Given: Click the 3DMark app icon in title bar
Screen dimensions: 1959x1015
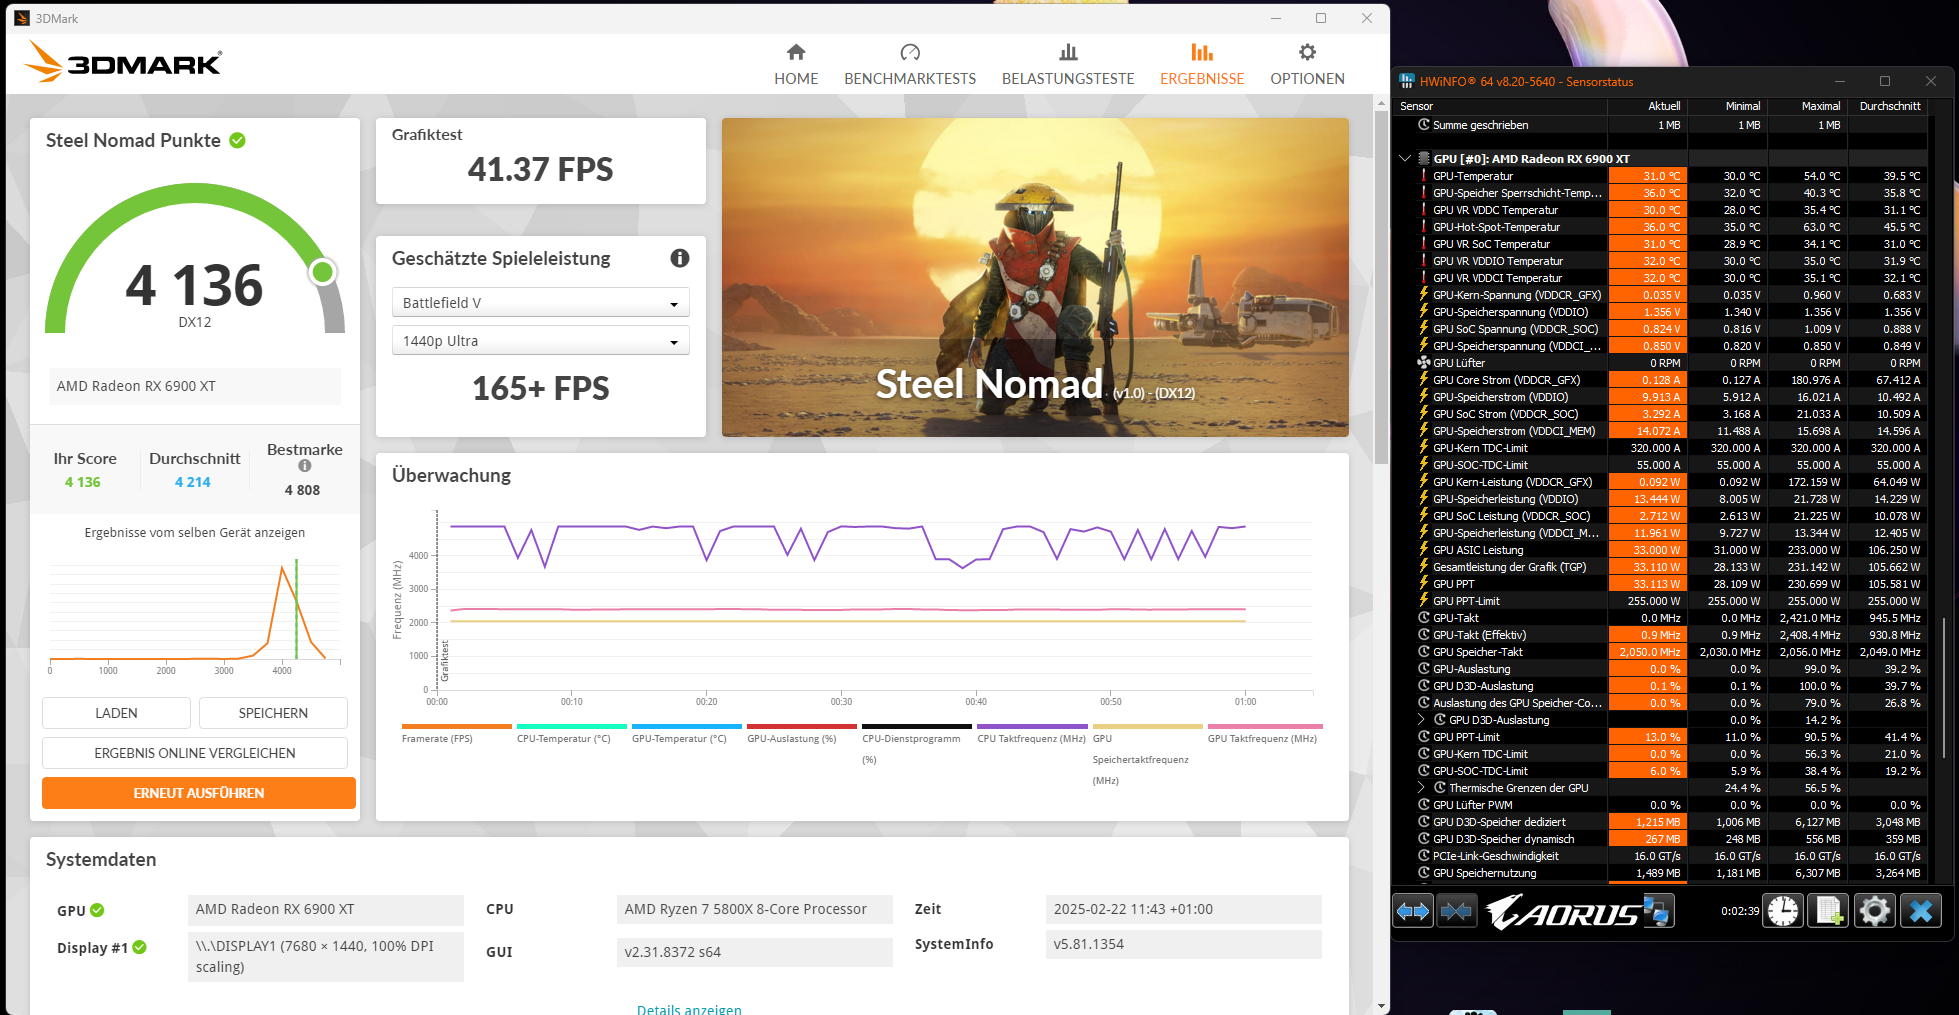Looking at the screenshot, I should [21, 18].
